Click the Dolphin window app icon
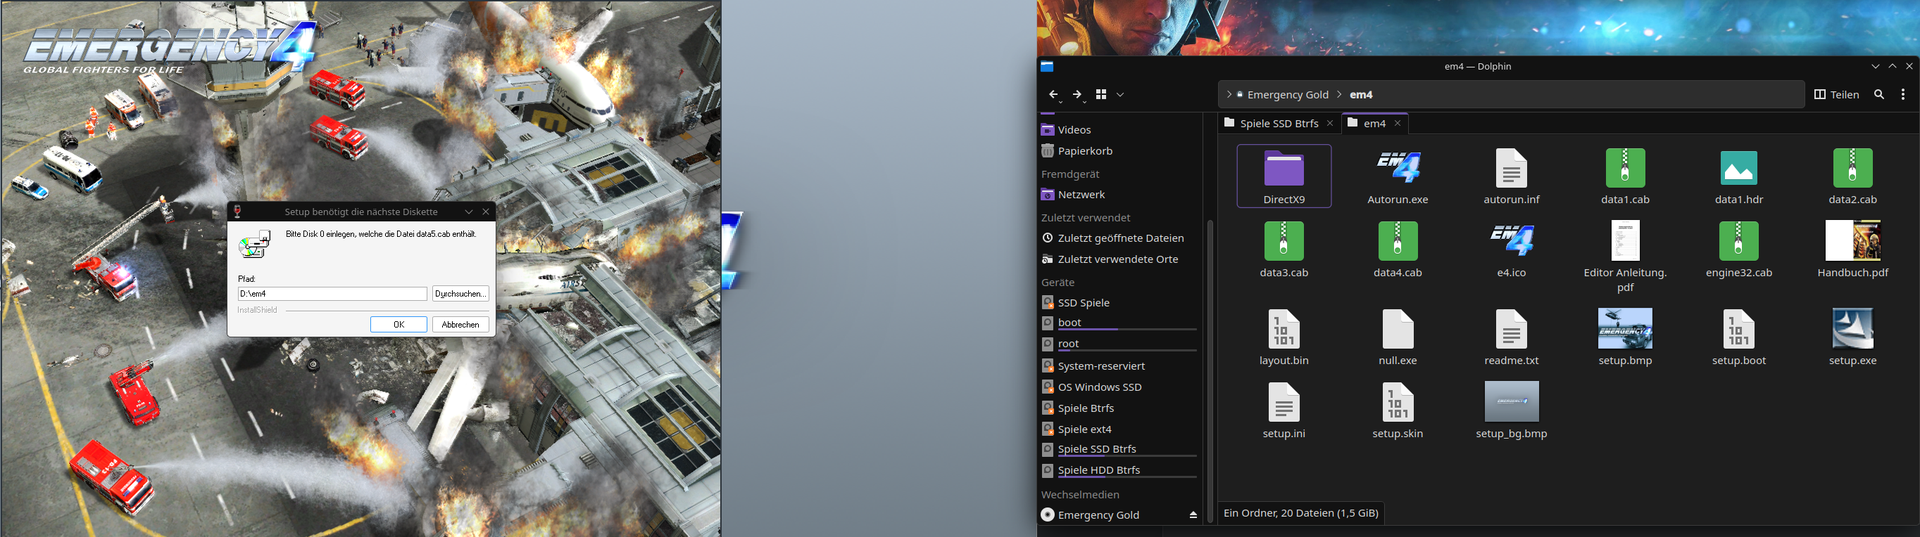 coord(1047,66)
